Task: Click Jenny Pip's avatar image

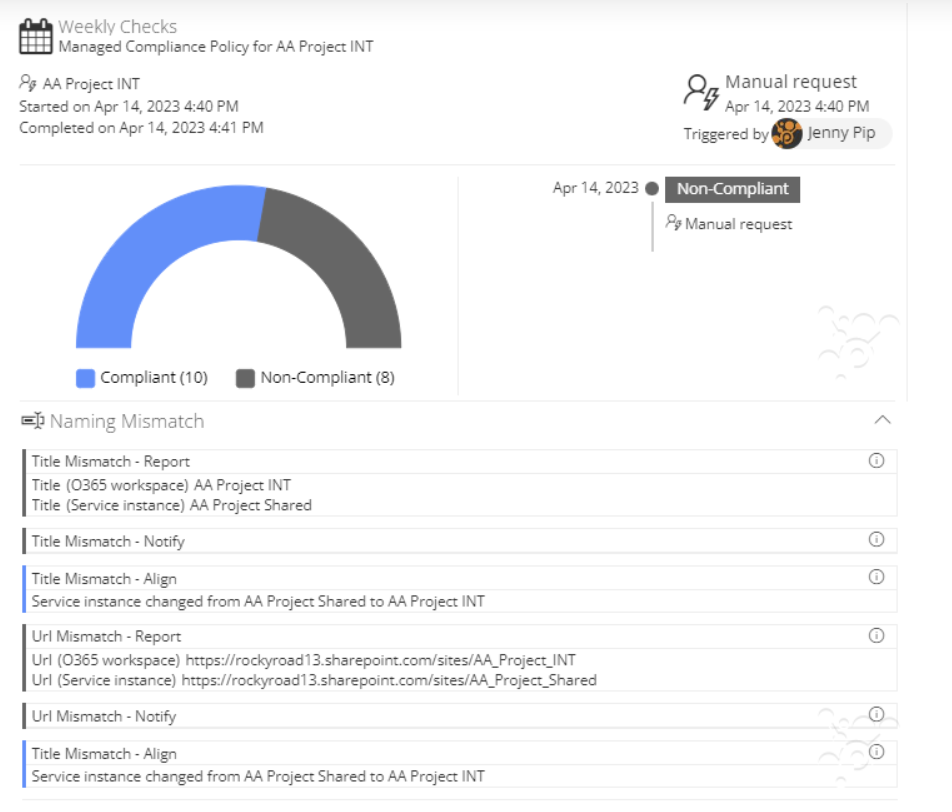Action: pos(787,133)
